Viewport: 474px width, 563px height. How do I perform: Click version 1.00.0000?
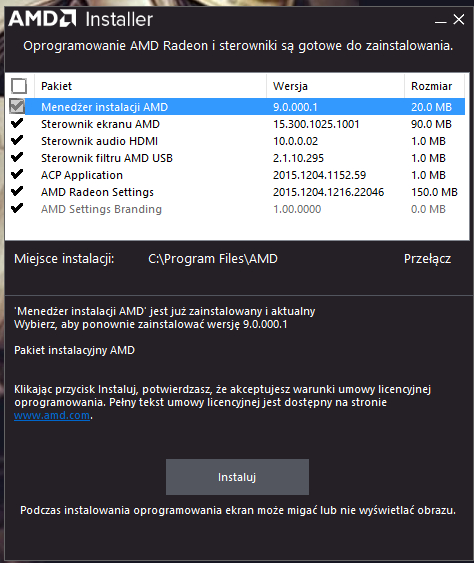coord(297,209)
